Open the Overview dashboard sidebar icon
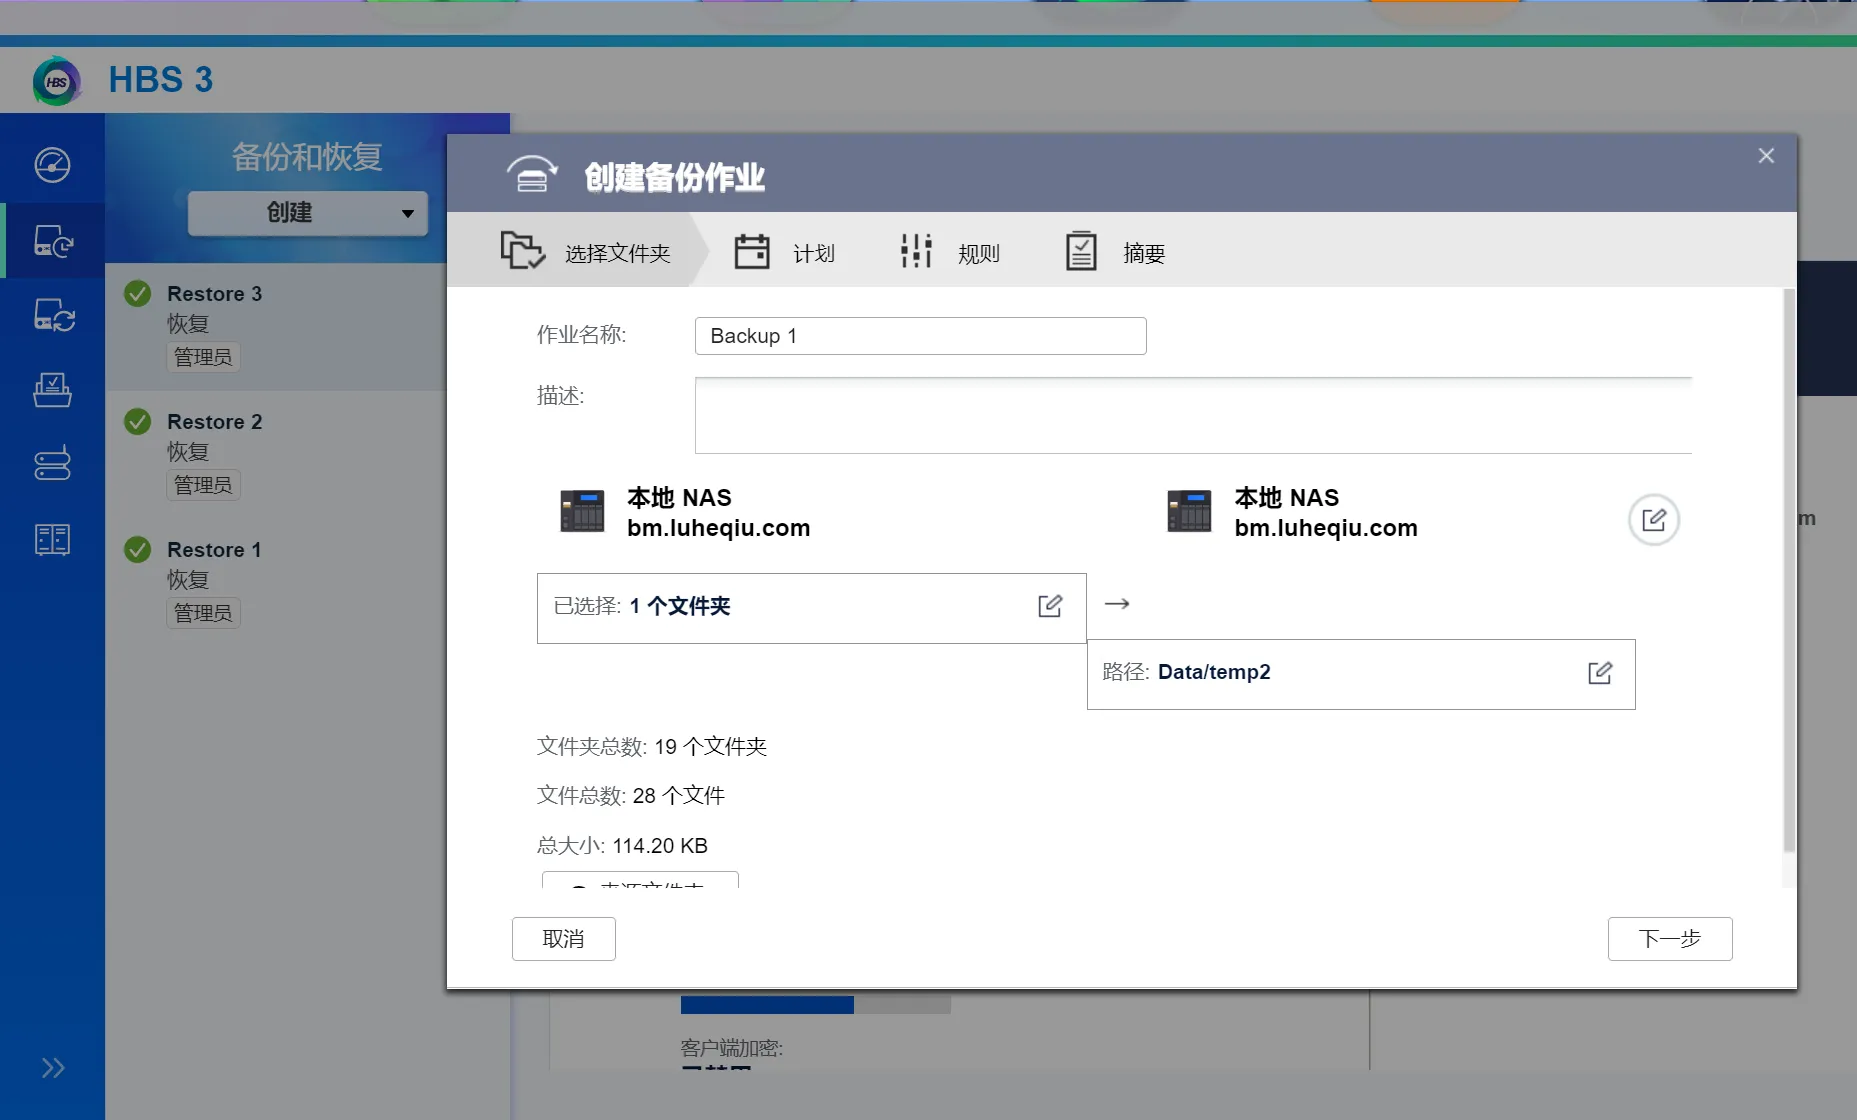This screenshot has height=1120, width=1857. (x=52, y=165)
